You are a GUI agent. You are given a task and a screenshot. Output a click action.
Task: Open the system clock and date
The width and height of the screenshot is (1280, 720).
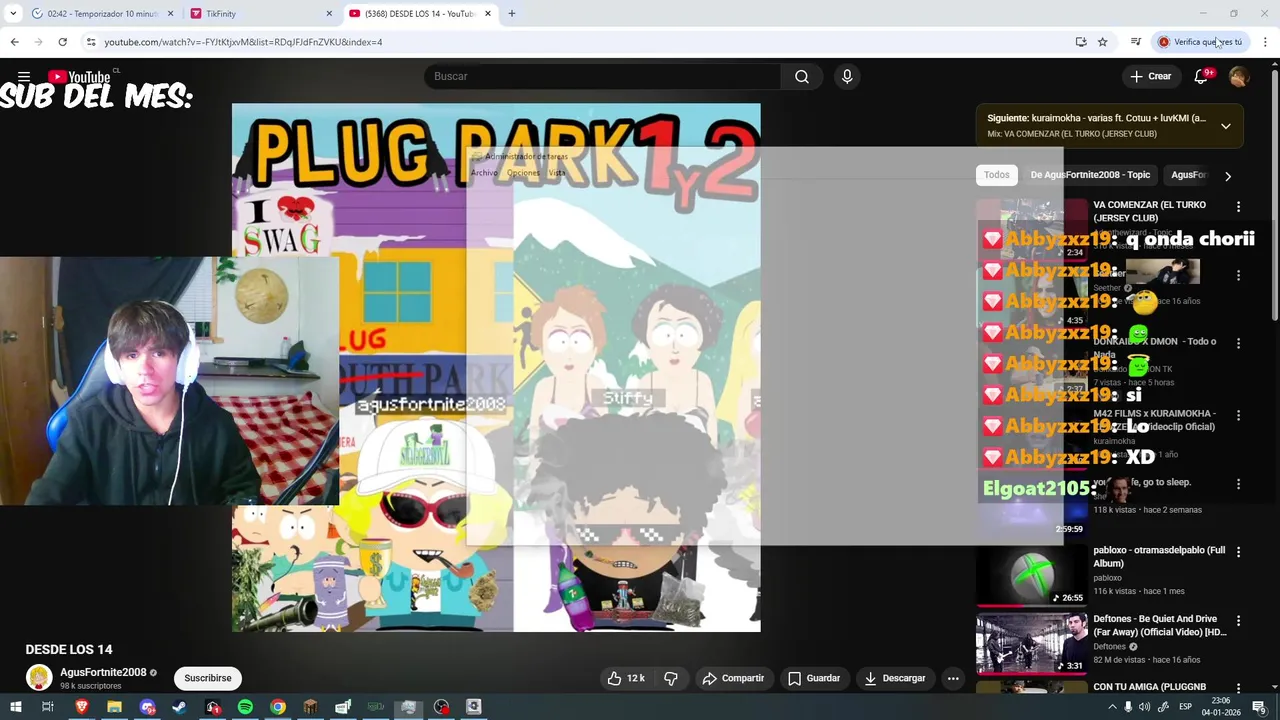(1221, 707)
